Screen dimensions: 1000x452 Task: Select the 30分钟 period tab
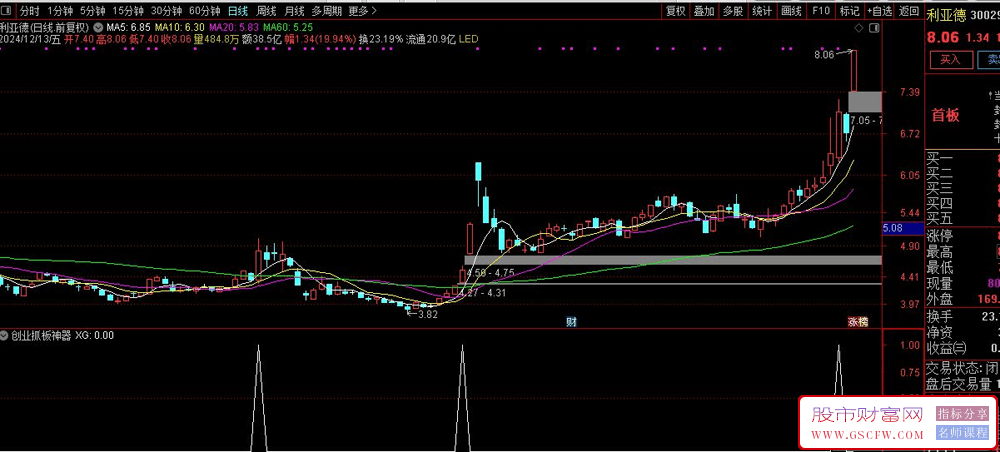tap(166, 11)
